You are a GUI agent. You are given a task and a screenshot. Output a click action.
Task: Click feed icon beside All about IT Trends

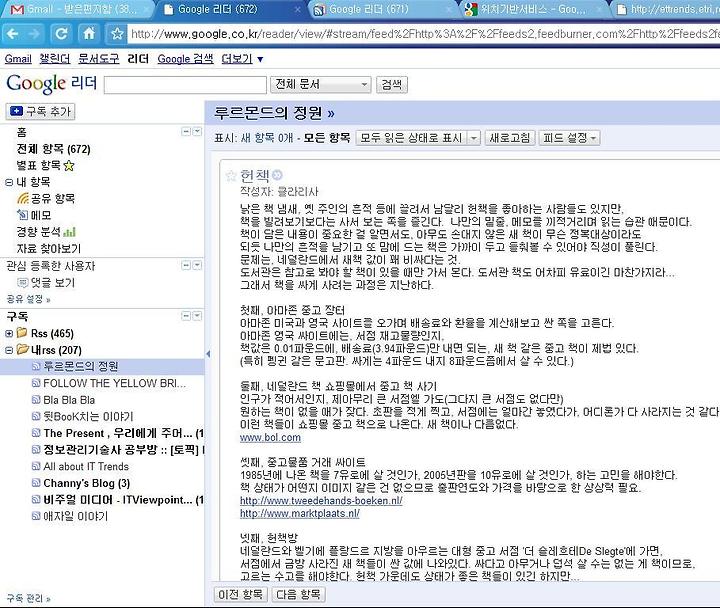tap(36, 466)
